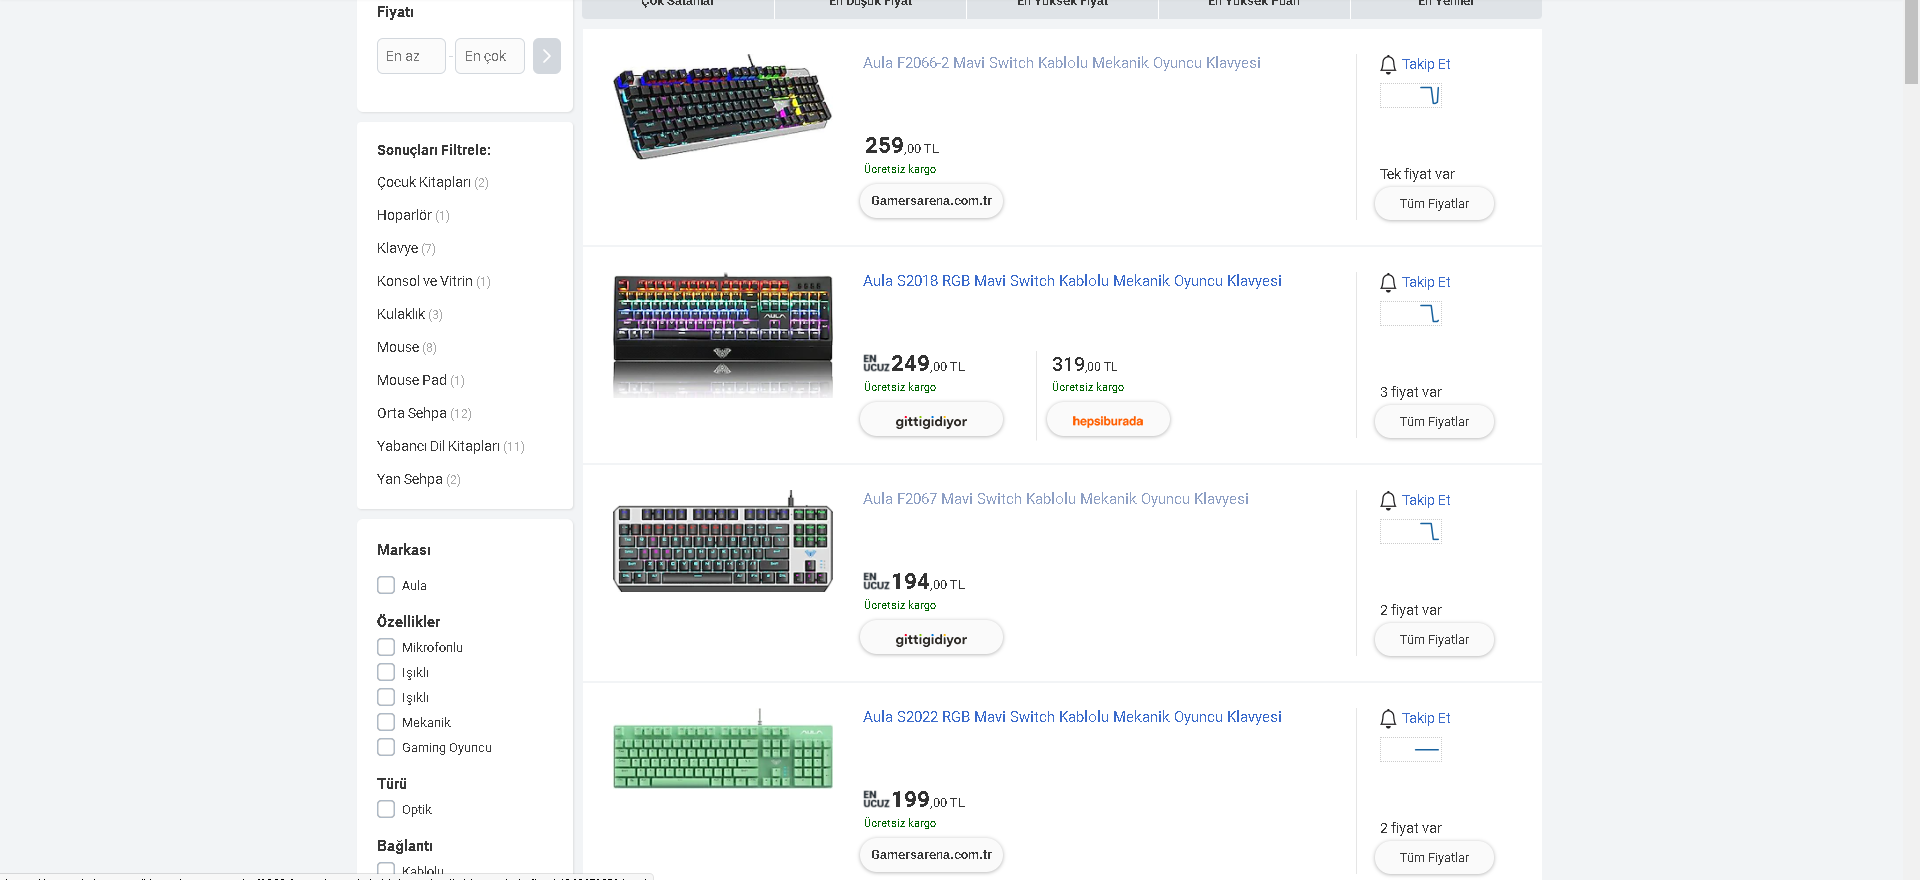The width and height of the screenshot is (1920, 880).
Task: Click the Aula F2067 keyboard product image
Action: (x=722, y=542)
